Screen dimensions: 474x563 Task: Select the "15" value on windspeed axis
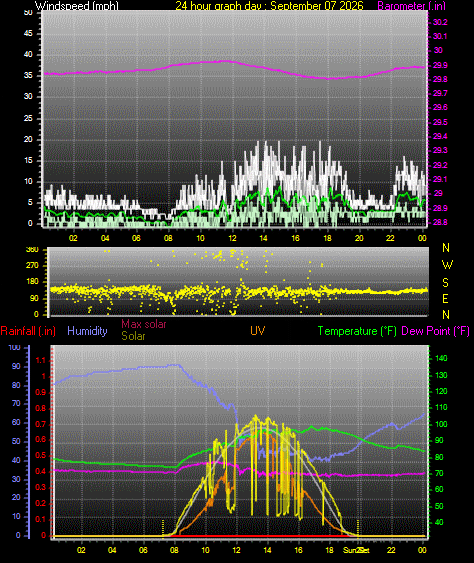(x=28, y=160)
